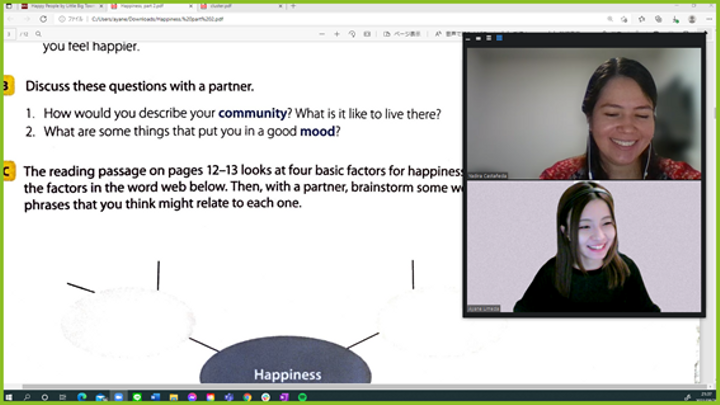
Task: Open Chrome from the taskbar
Action: pyautogui.click(x=247, y=397)
